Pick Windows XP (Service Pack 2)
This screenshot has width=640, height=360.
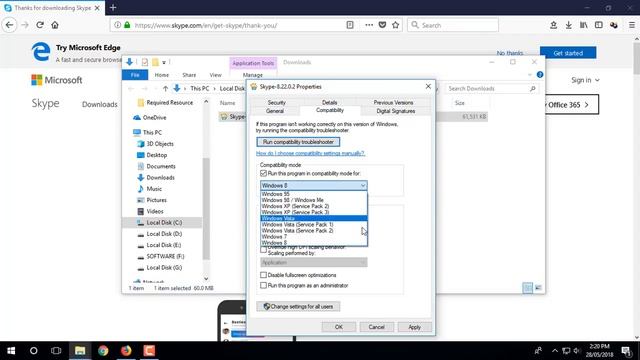[313, 206]
